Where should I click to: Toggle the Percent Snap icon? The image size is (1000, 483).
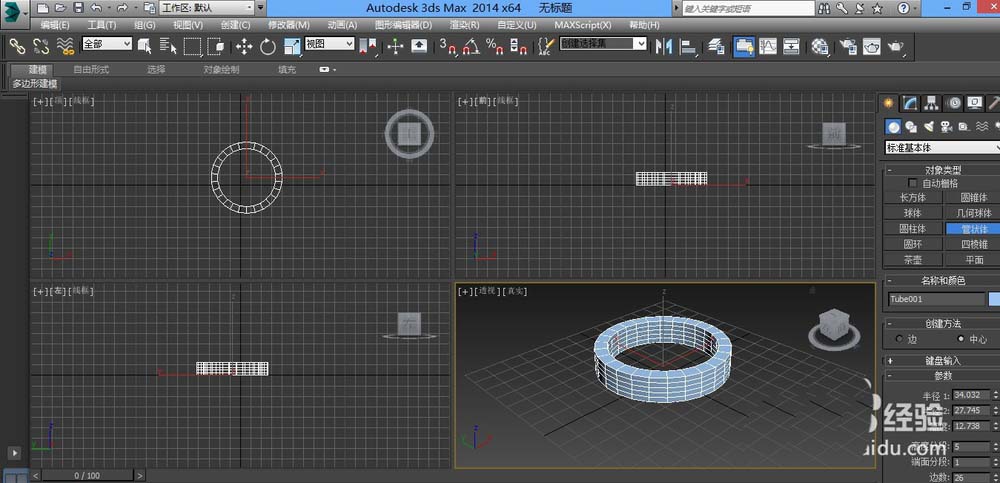[494, 46]
